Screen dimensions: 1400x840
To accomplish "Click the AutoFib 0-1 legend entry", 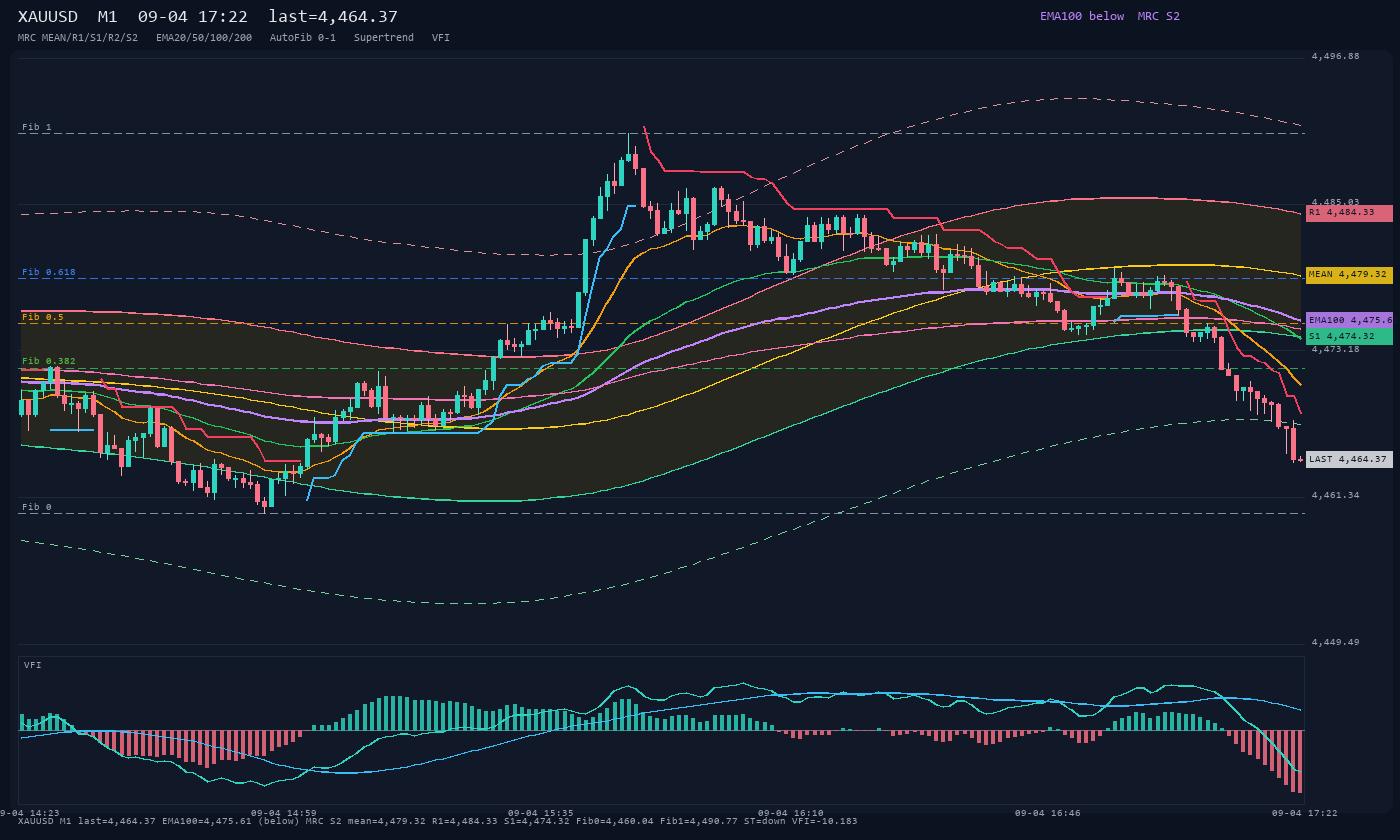I will tap(303, 38).
